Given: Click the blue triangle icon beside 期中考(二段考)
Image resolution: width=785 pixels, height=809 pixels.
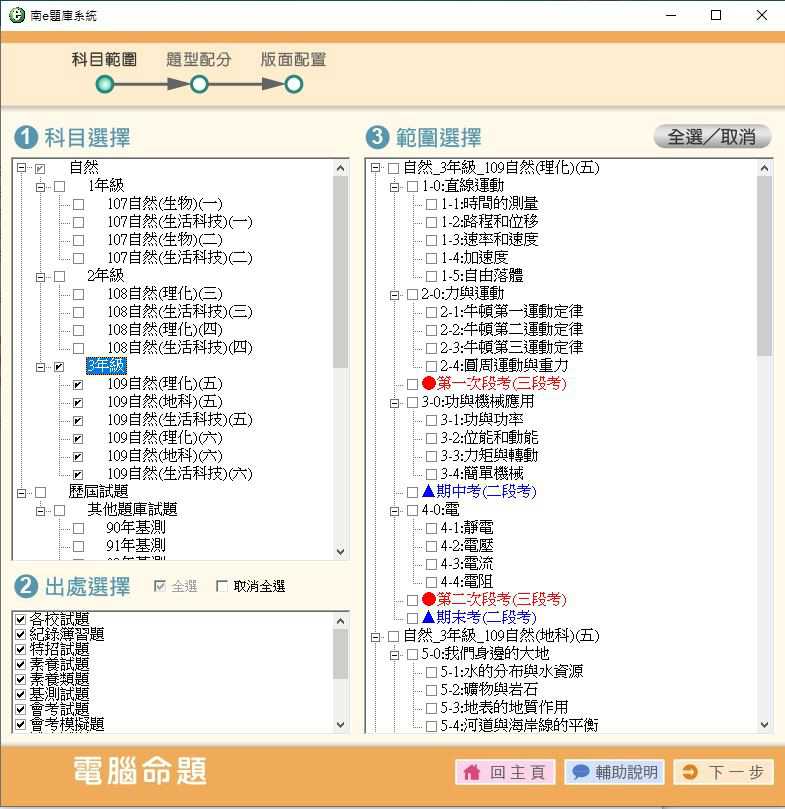Looking at the screenshot, I should pos(428,491).
